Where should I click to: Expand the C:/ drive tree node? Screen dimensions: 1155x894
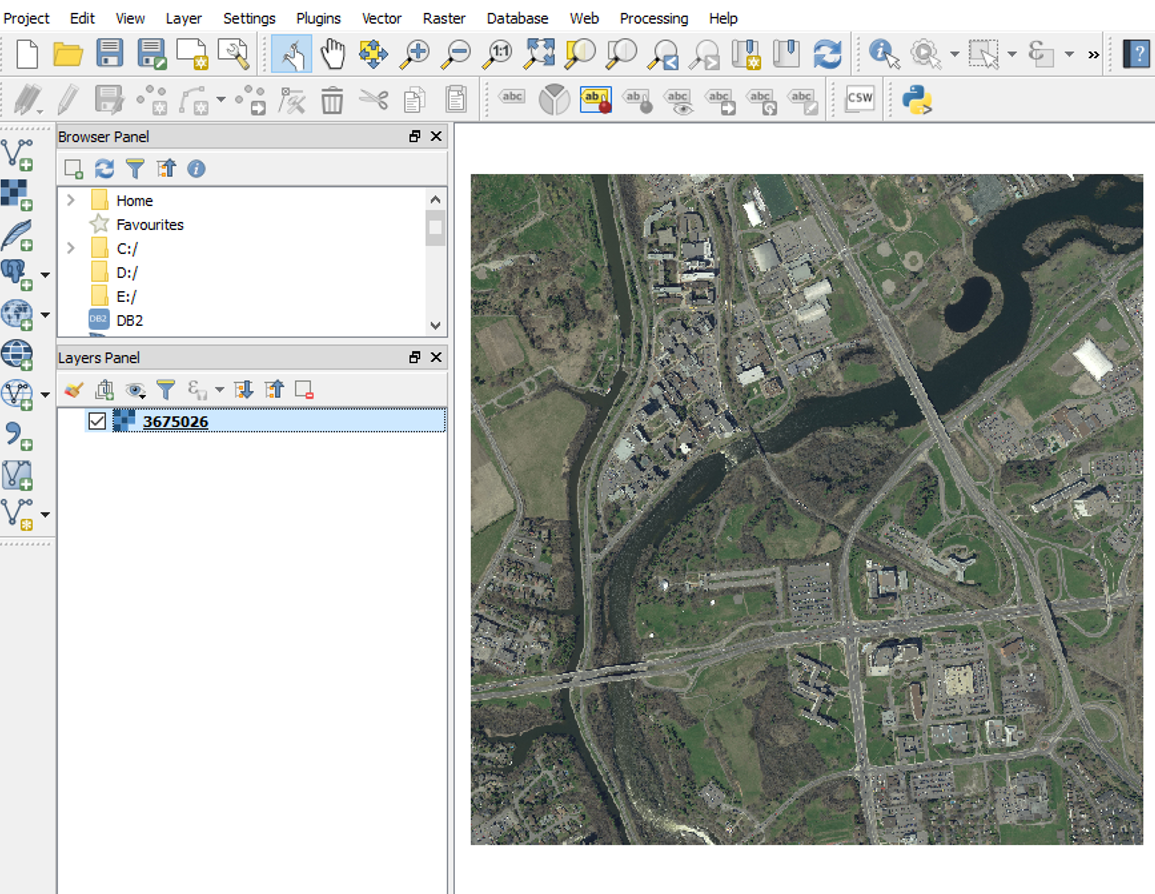point(70,248)
